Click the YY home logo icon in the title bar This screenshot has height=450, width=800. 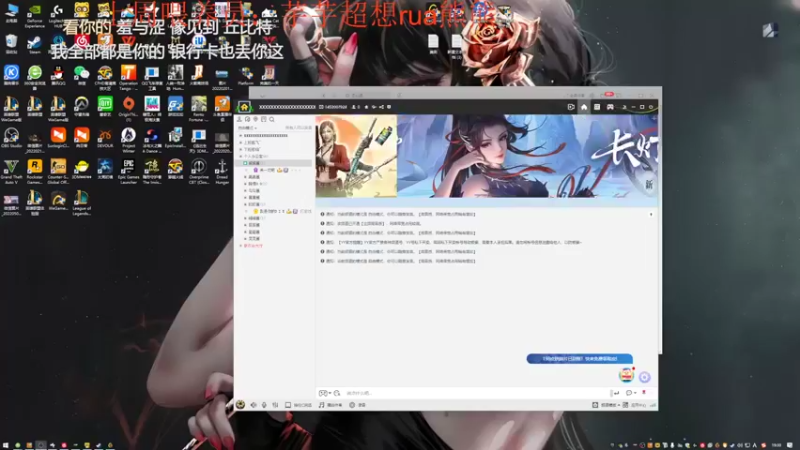coord(244,107)
